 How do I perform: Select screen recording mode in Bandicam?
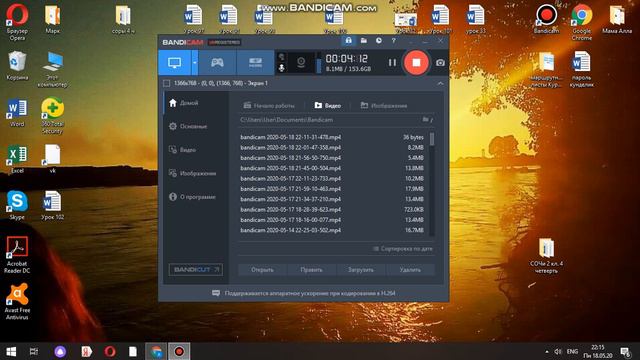175,62
